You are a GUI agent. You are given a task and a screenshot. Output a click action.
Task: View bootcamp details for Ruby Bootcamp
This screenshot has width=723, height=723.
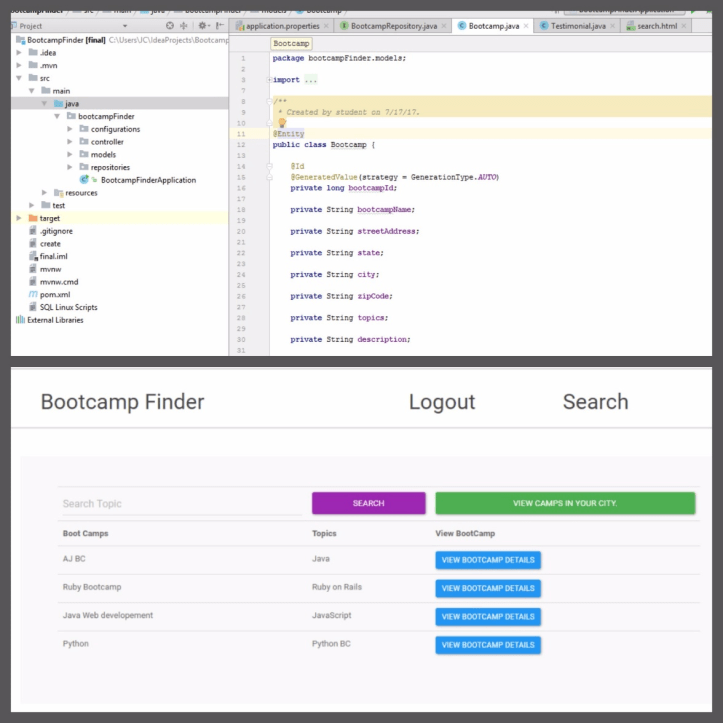click(x=488, y=588)
